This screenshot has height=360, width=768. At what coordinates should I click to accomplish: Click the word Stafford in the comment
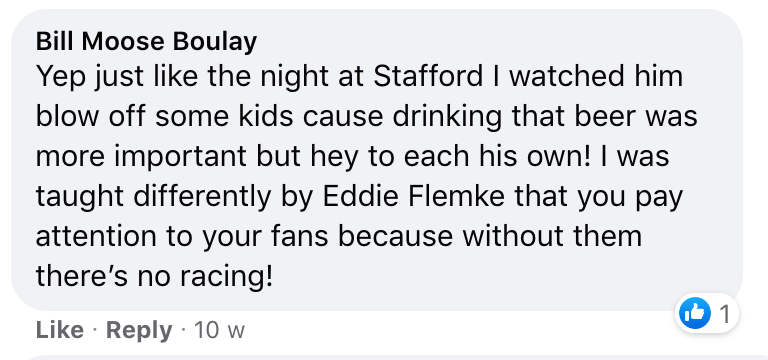pyautogui.click(x=428, y=76)
